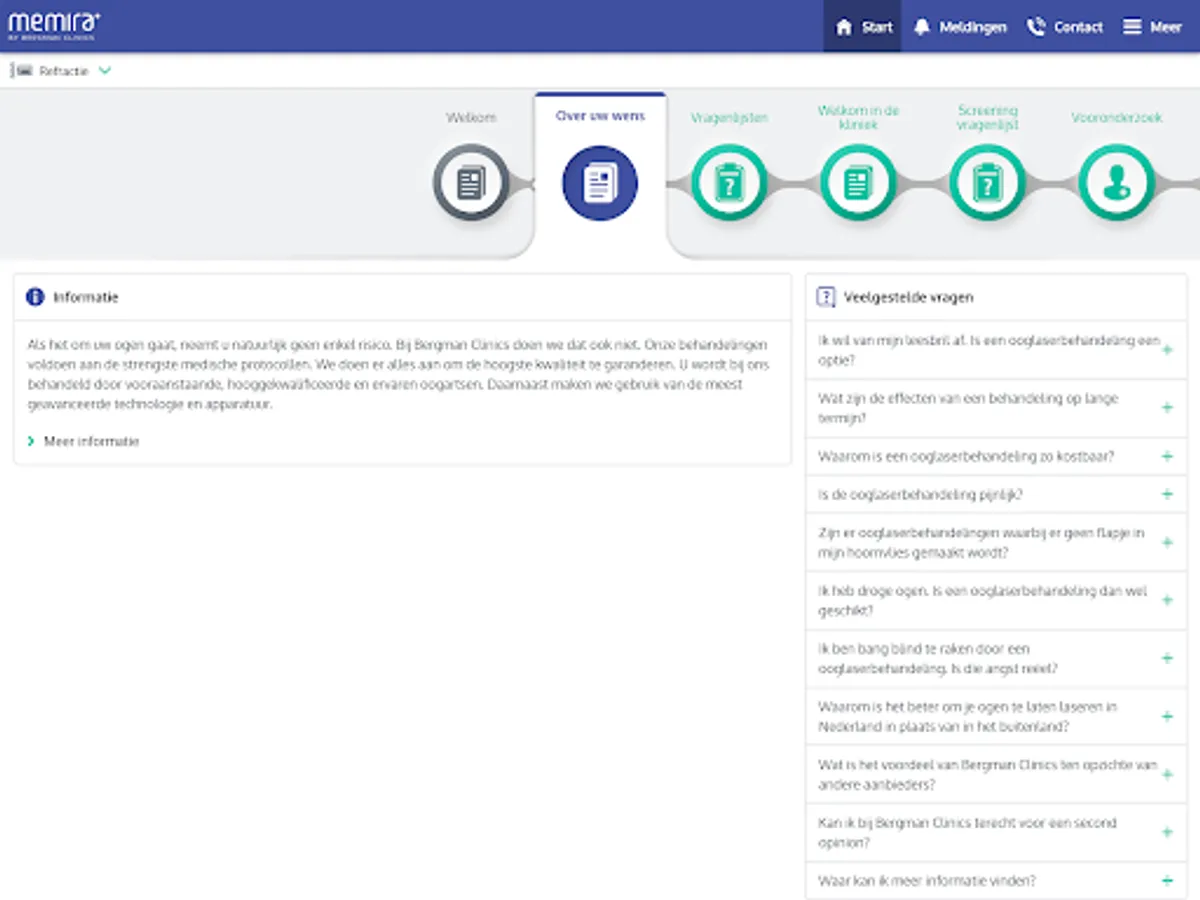Click the phone icon for Contact
The height and width of the screenshot is (900, 1200).
tap(1036, 27)
